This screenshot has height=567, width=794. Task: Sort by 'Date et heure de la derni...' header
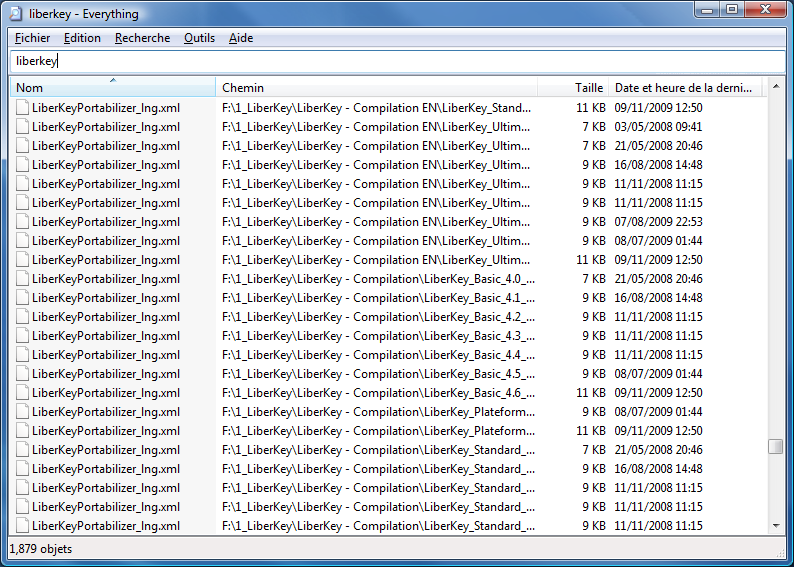[685, 87]
